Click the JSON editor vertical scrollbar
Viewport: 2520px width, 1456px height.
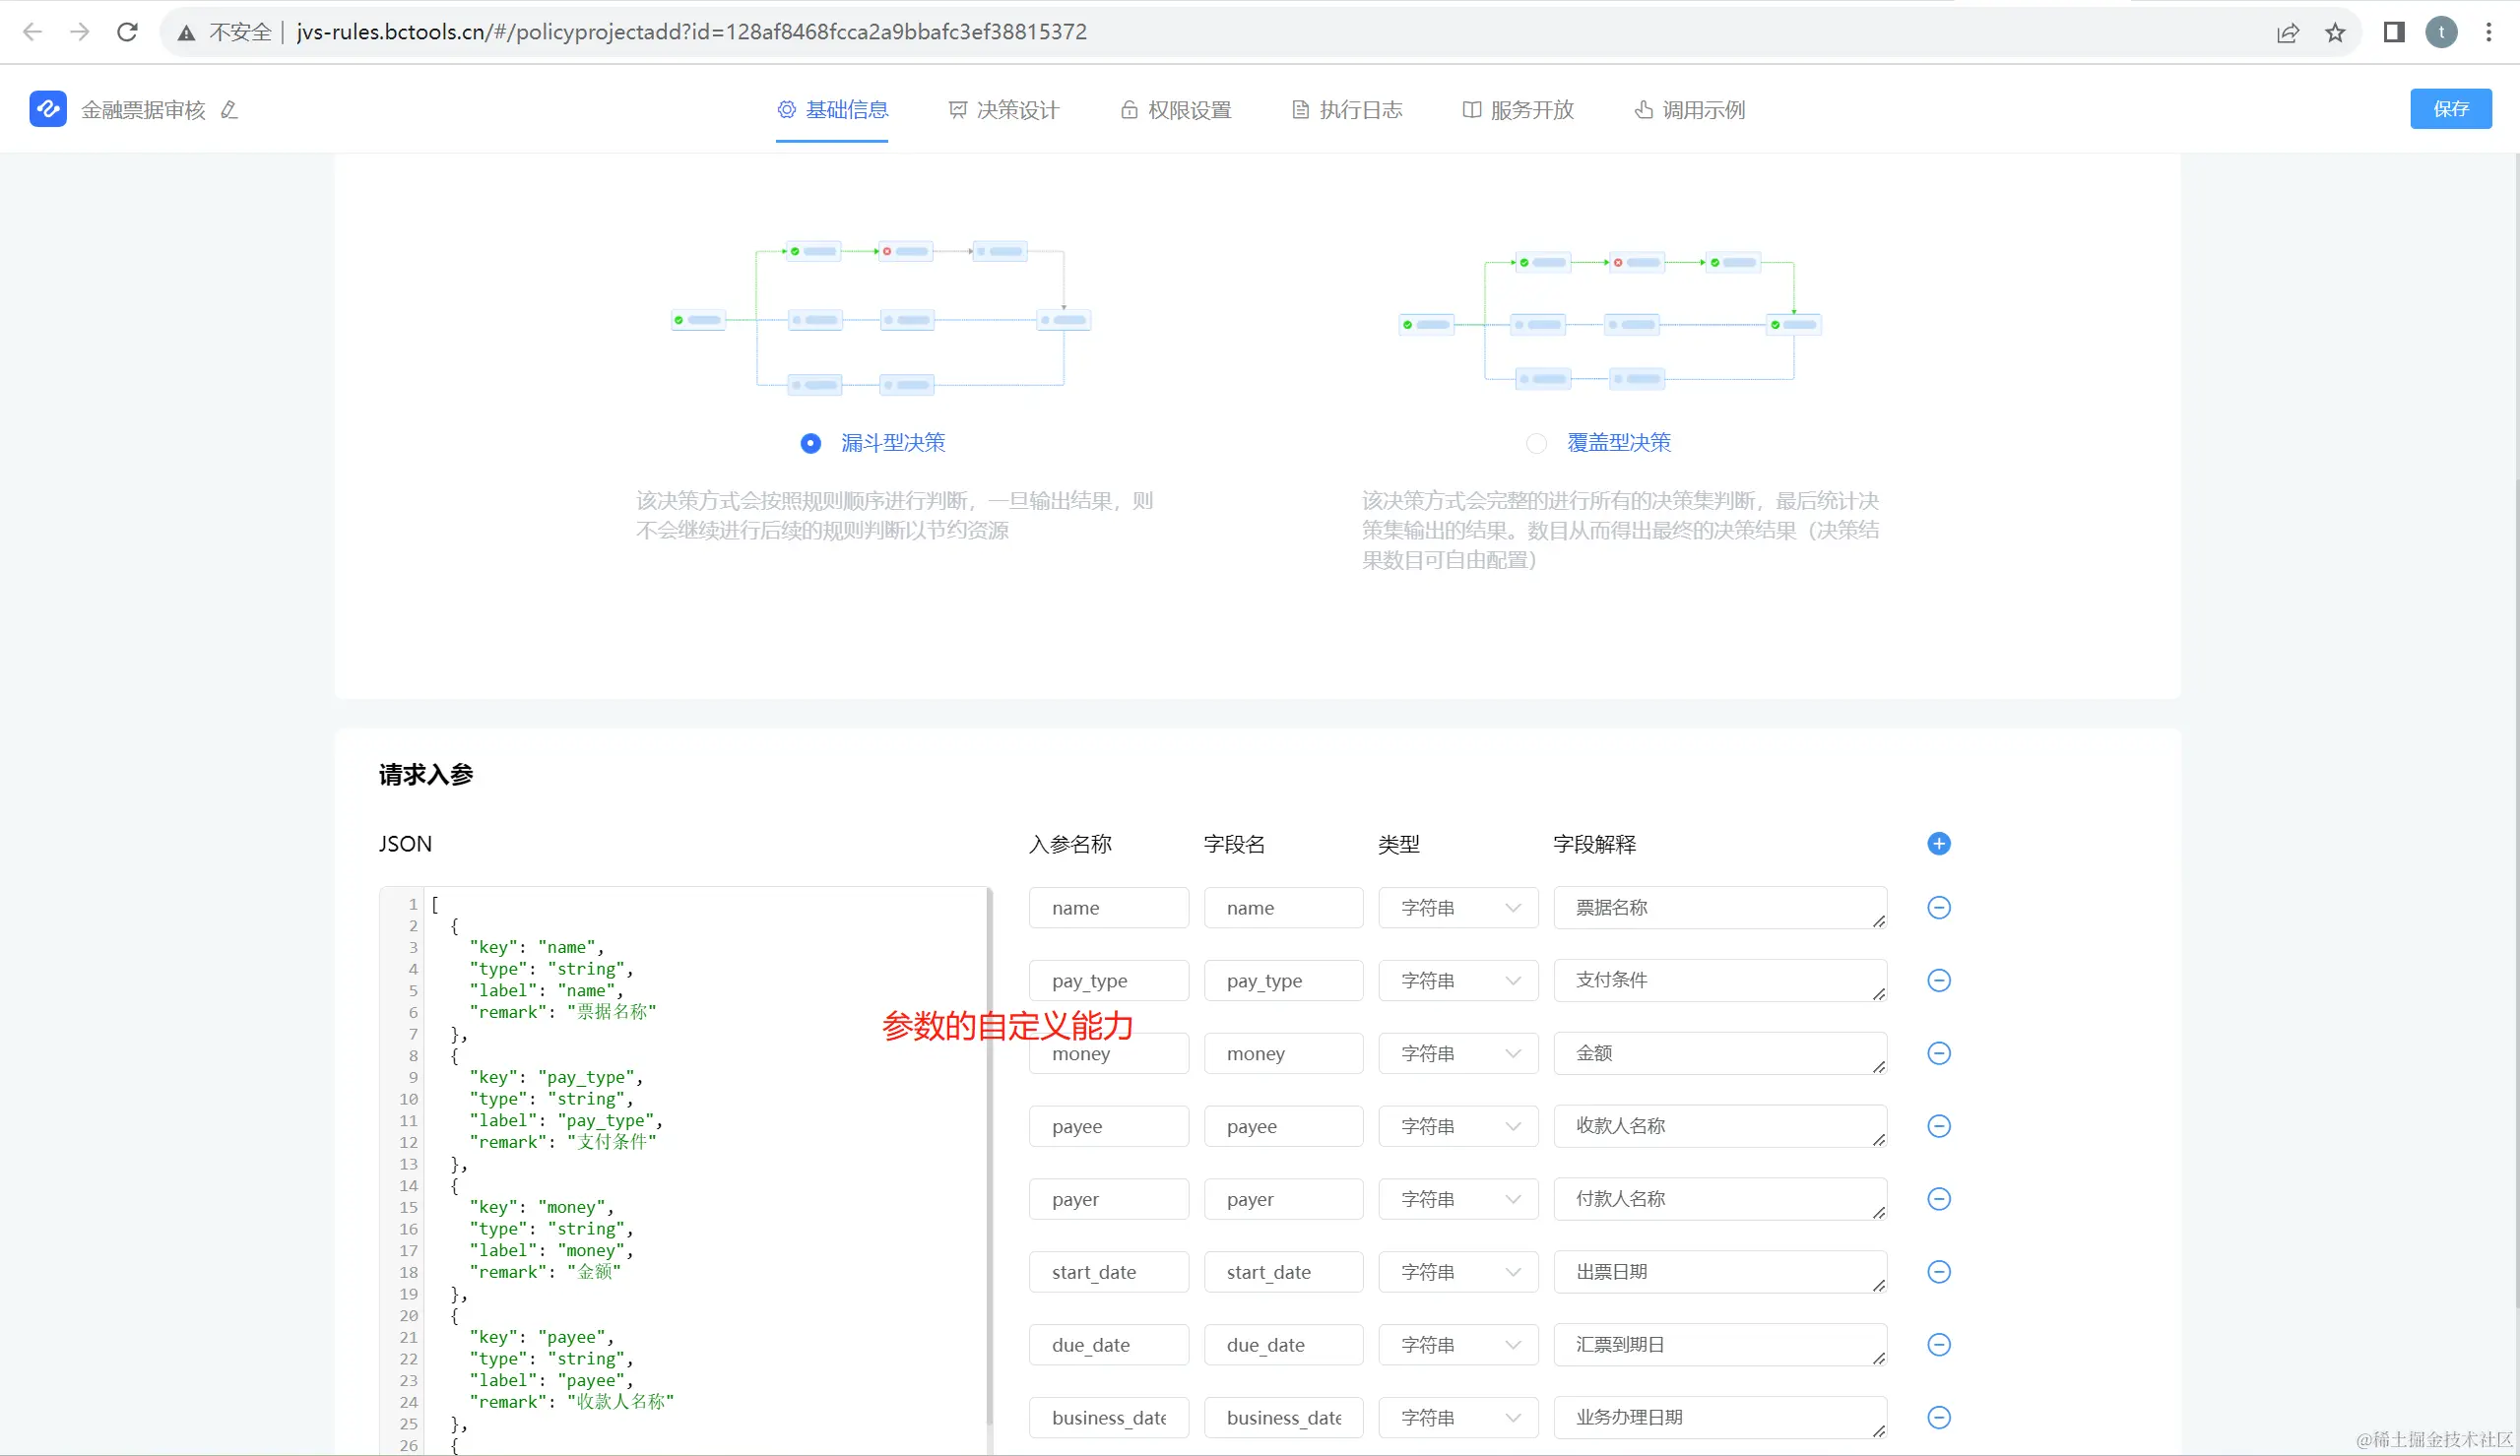tap(989, 1150)
